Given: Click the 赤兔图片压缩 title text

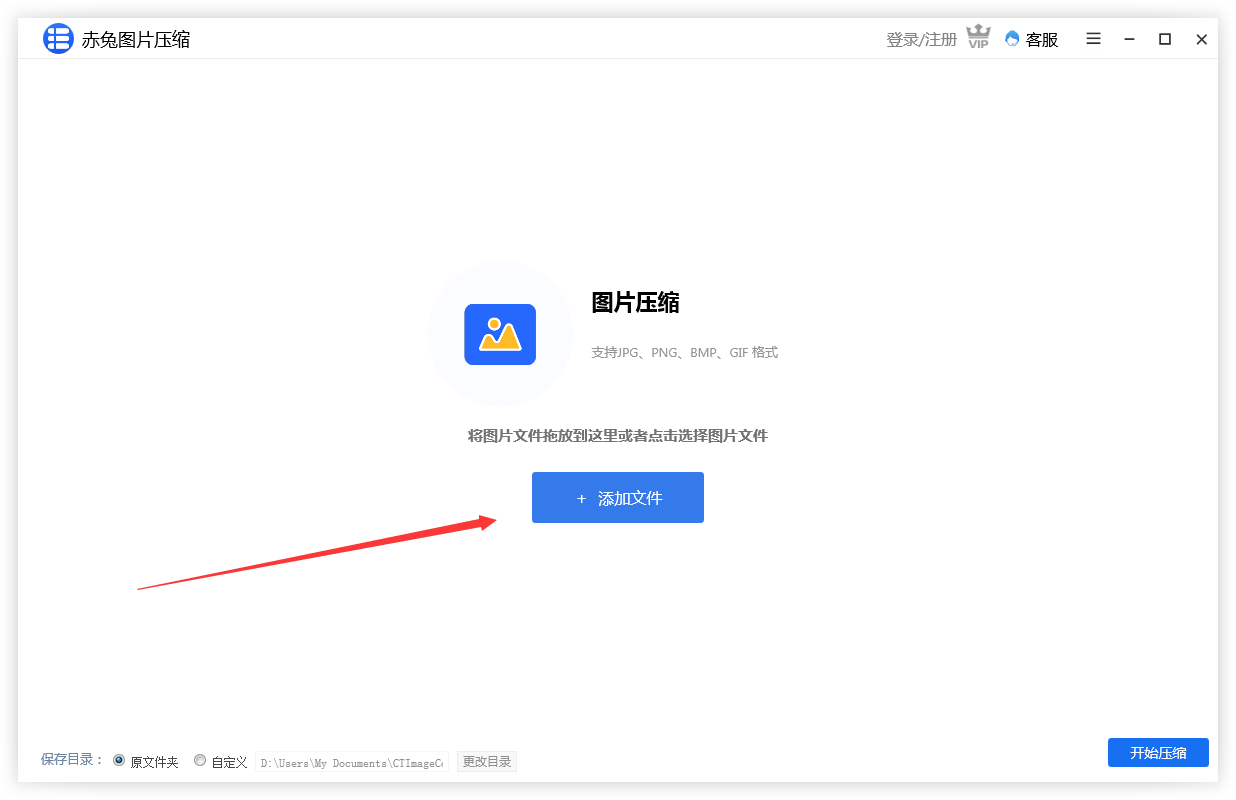Looking at the screenshot, I should (136, 39).
